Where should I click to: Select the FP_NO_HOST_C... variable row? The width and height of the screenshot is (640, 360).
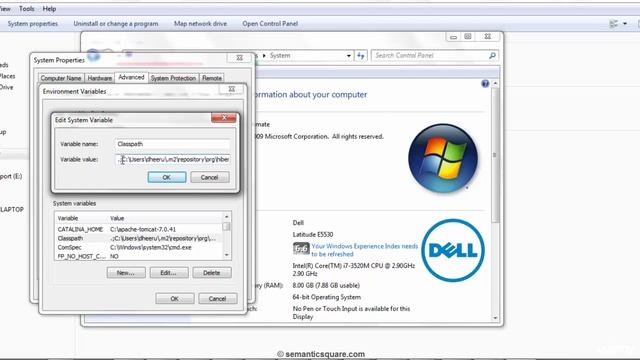138,256
